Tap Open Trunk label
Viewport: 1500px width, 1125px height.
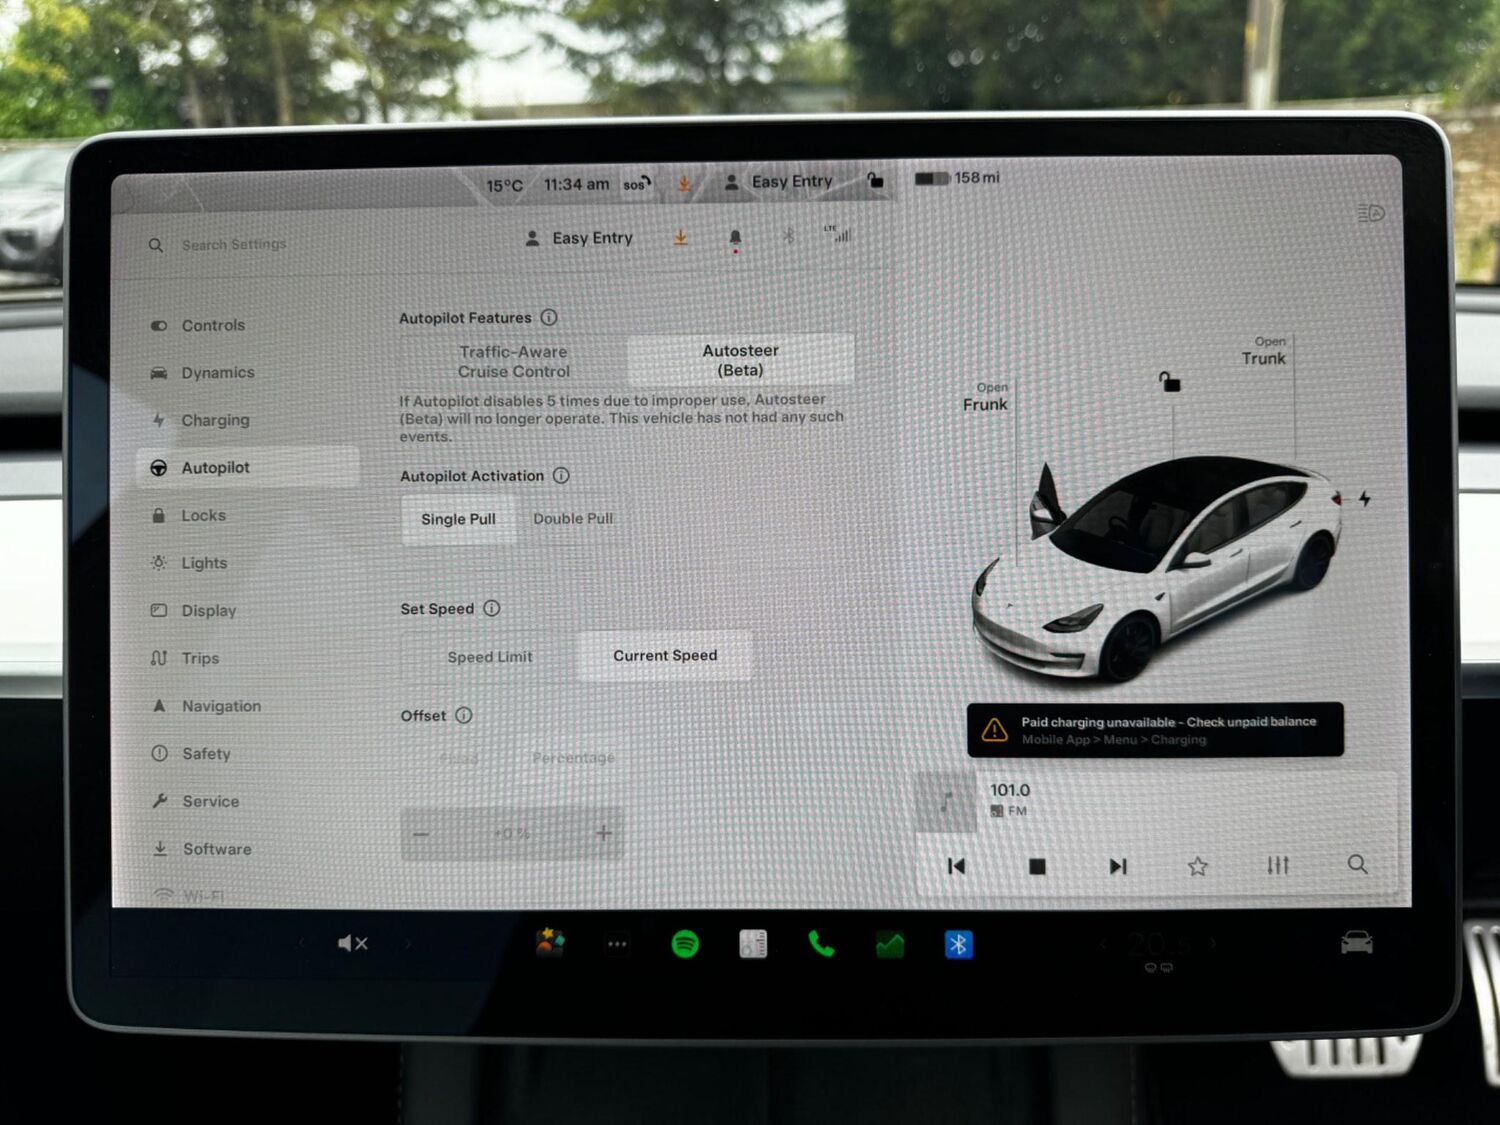[1264, 351]
